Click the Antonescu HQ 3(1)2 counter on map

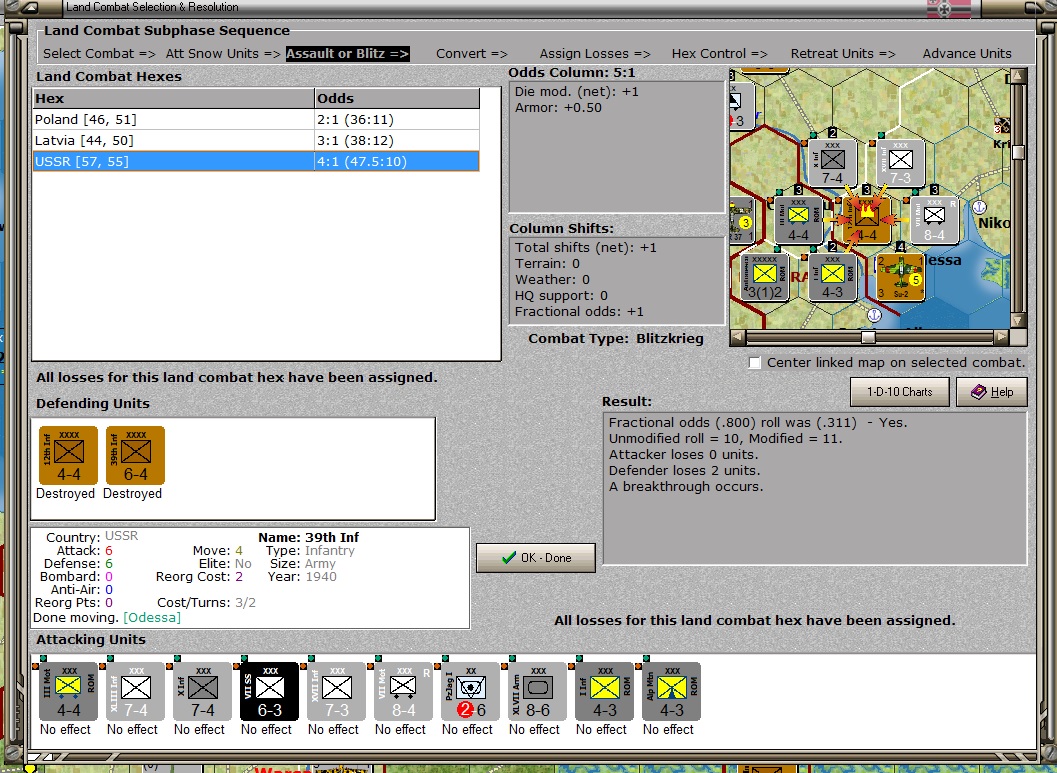[764, 277]
